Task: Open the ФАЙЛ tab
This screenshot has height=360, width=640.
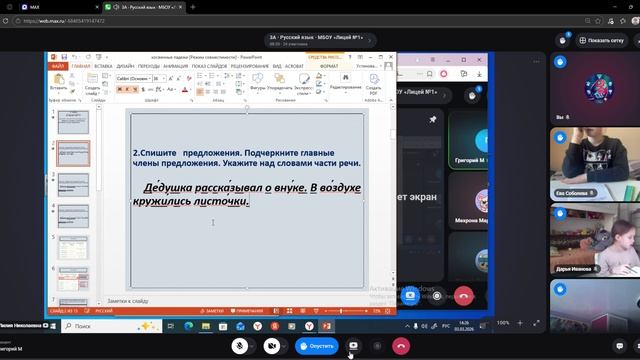Action: point(58,66)
